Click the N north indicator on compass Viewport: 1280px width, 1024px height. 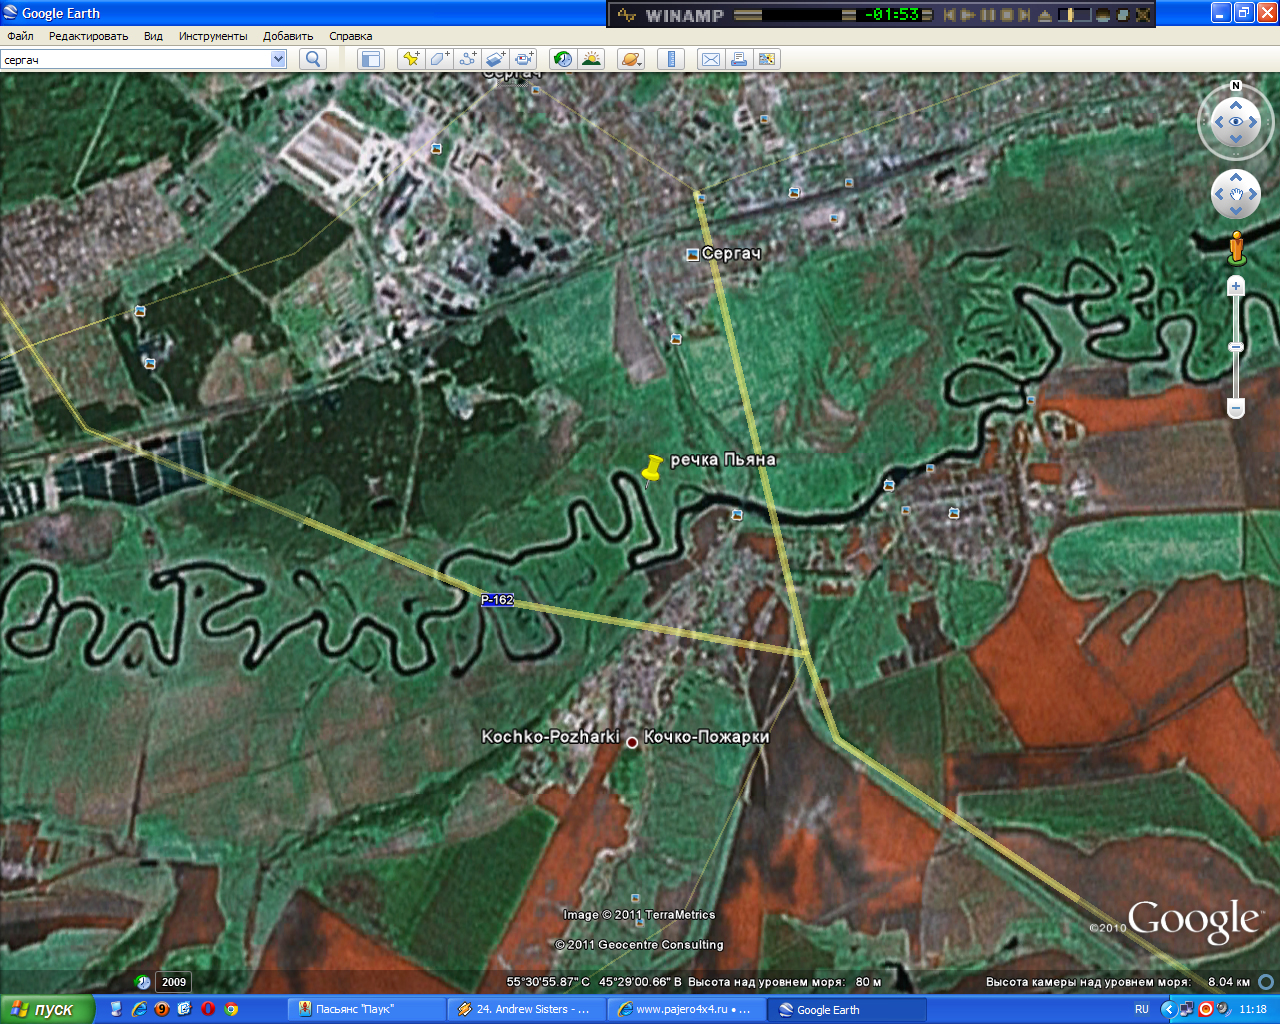coord(1236,86)
